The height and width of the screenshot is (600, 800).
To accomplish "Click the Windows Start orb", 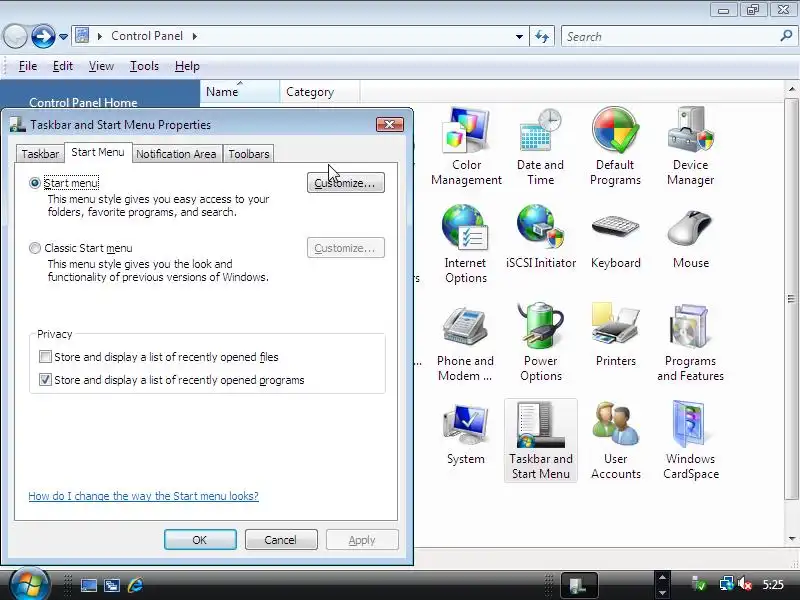I will click(29, 584).
